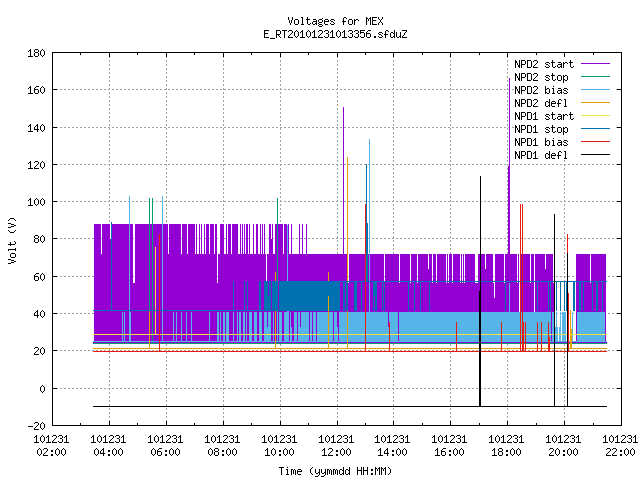
Task: Click the -20 y-axis tick label
Action: (36, 426)
